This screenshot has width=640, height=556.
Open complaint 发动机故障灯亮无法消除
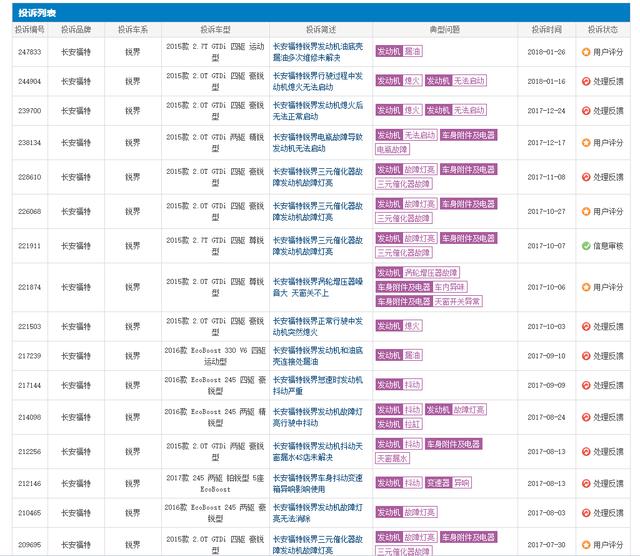coord(318,513)
